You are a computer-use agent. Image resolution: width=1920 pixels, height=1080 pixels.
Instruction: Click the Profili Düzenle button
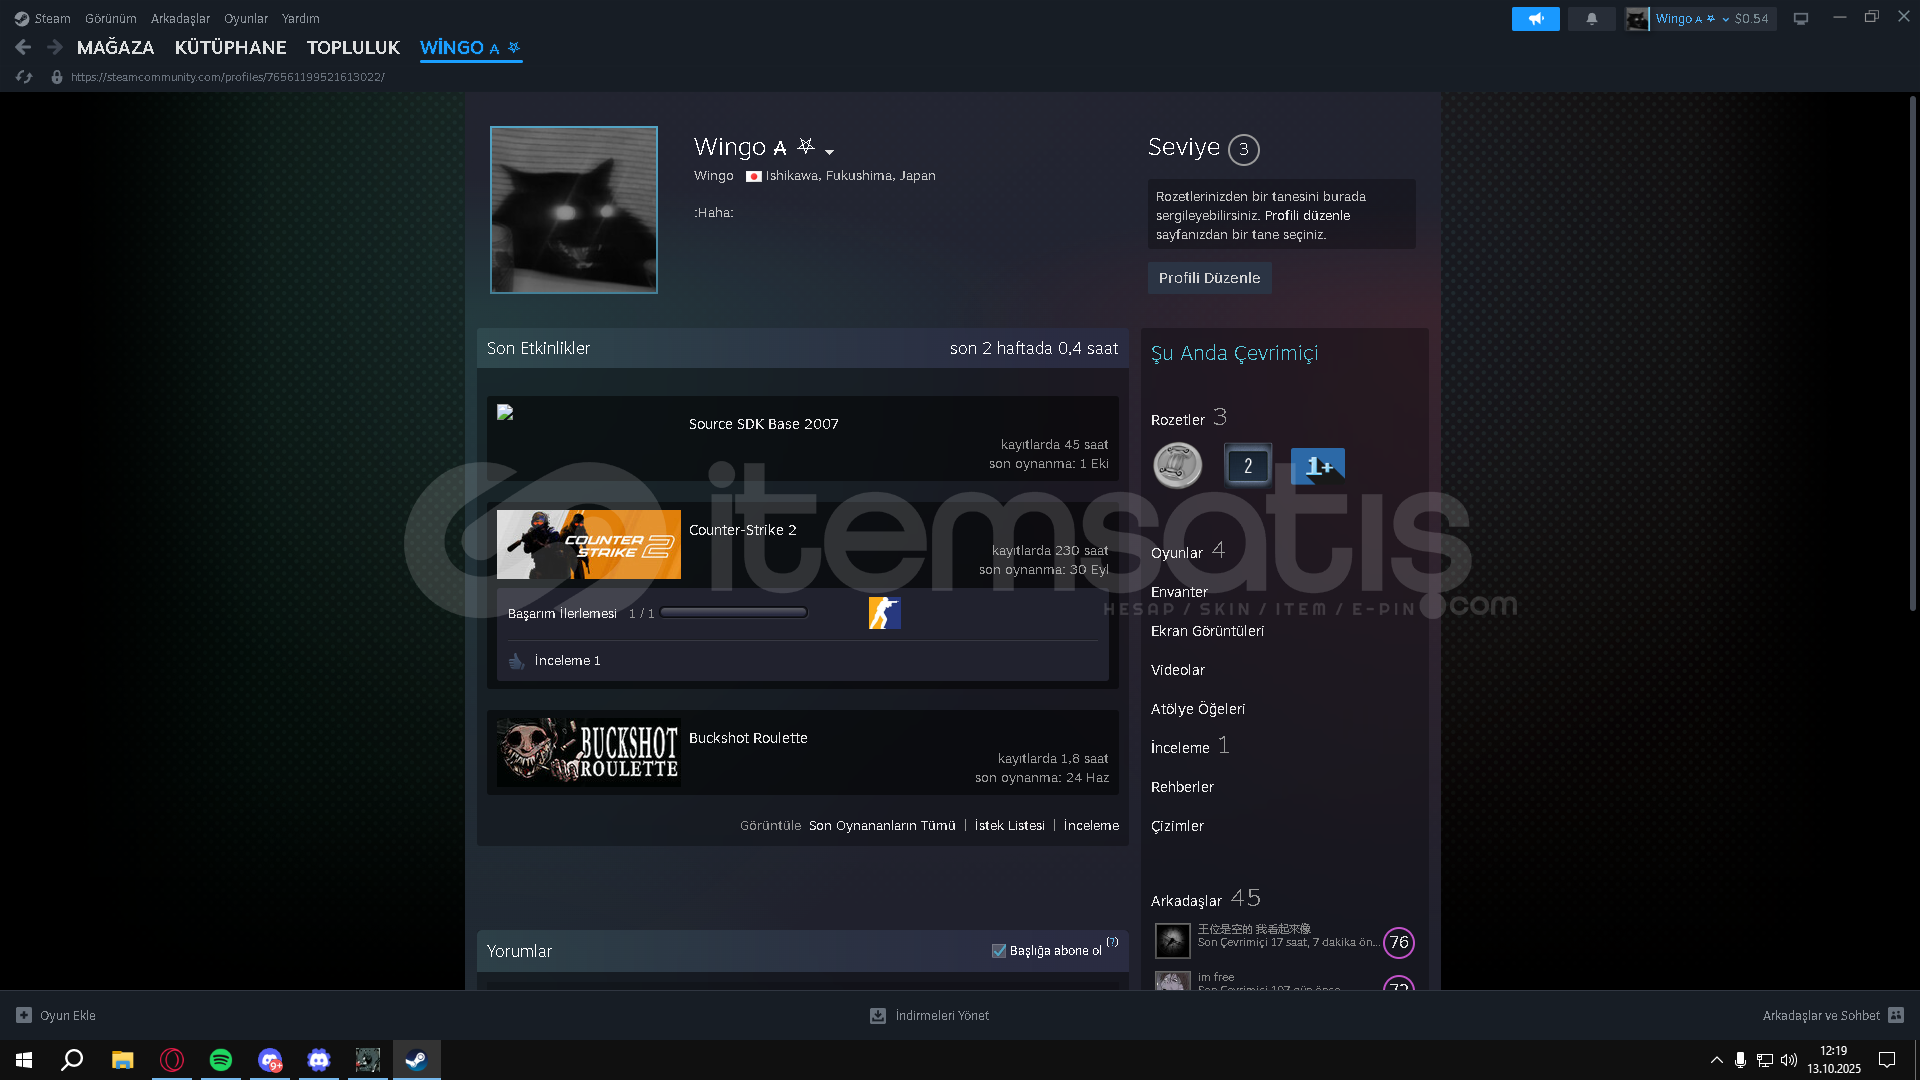click(x=1209, y=278)
